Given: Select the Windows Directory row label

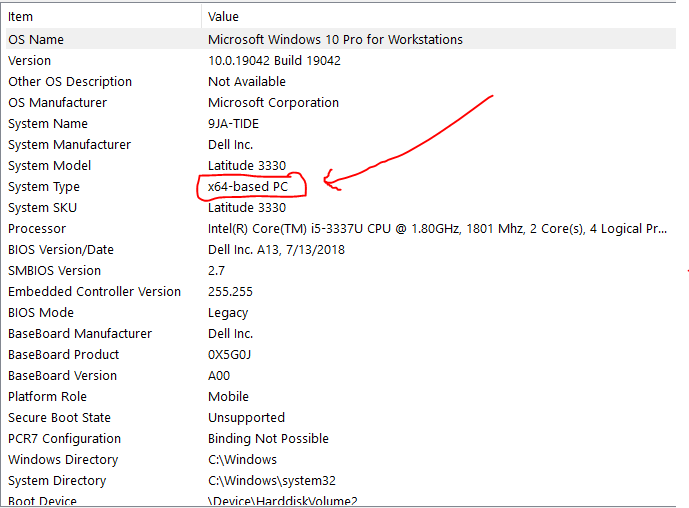Looking at the screenshot, I should [x=63, y=460].
